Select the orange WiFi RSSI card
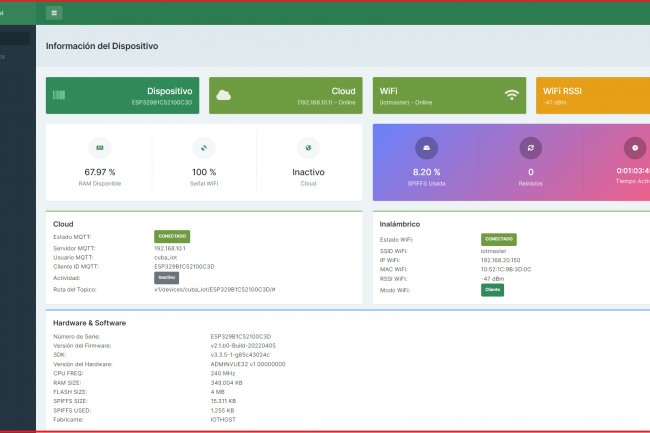Viewport: 650px width, 433px height. click(592, 96)
